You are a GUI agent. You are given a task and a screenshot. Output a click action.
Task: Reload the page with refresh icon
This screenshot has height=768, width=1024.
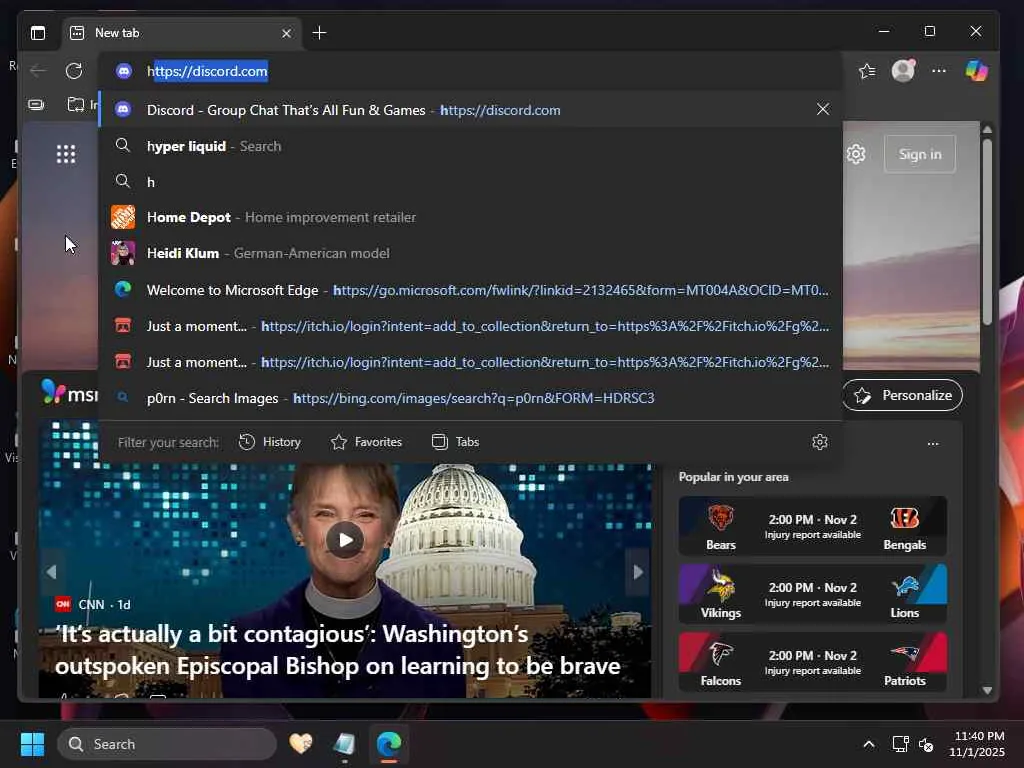(74, 71)
